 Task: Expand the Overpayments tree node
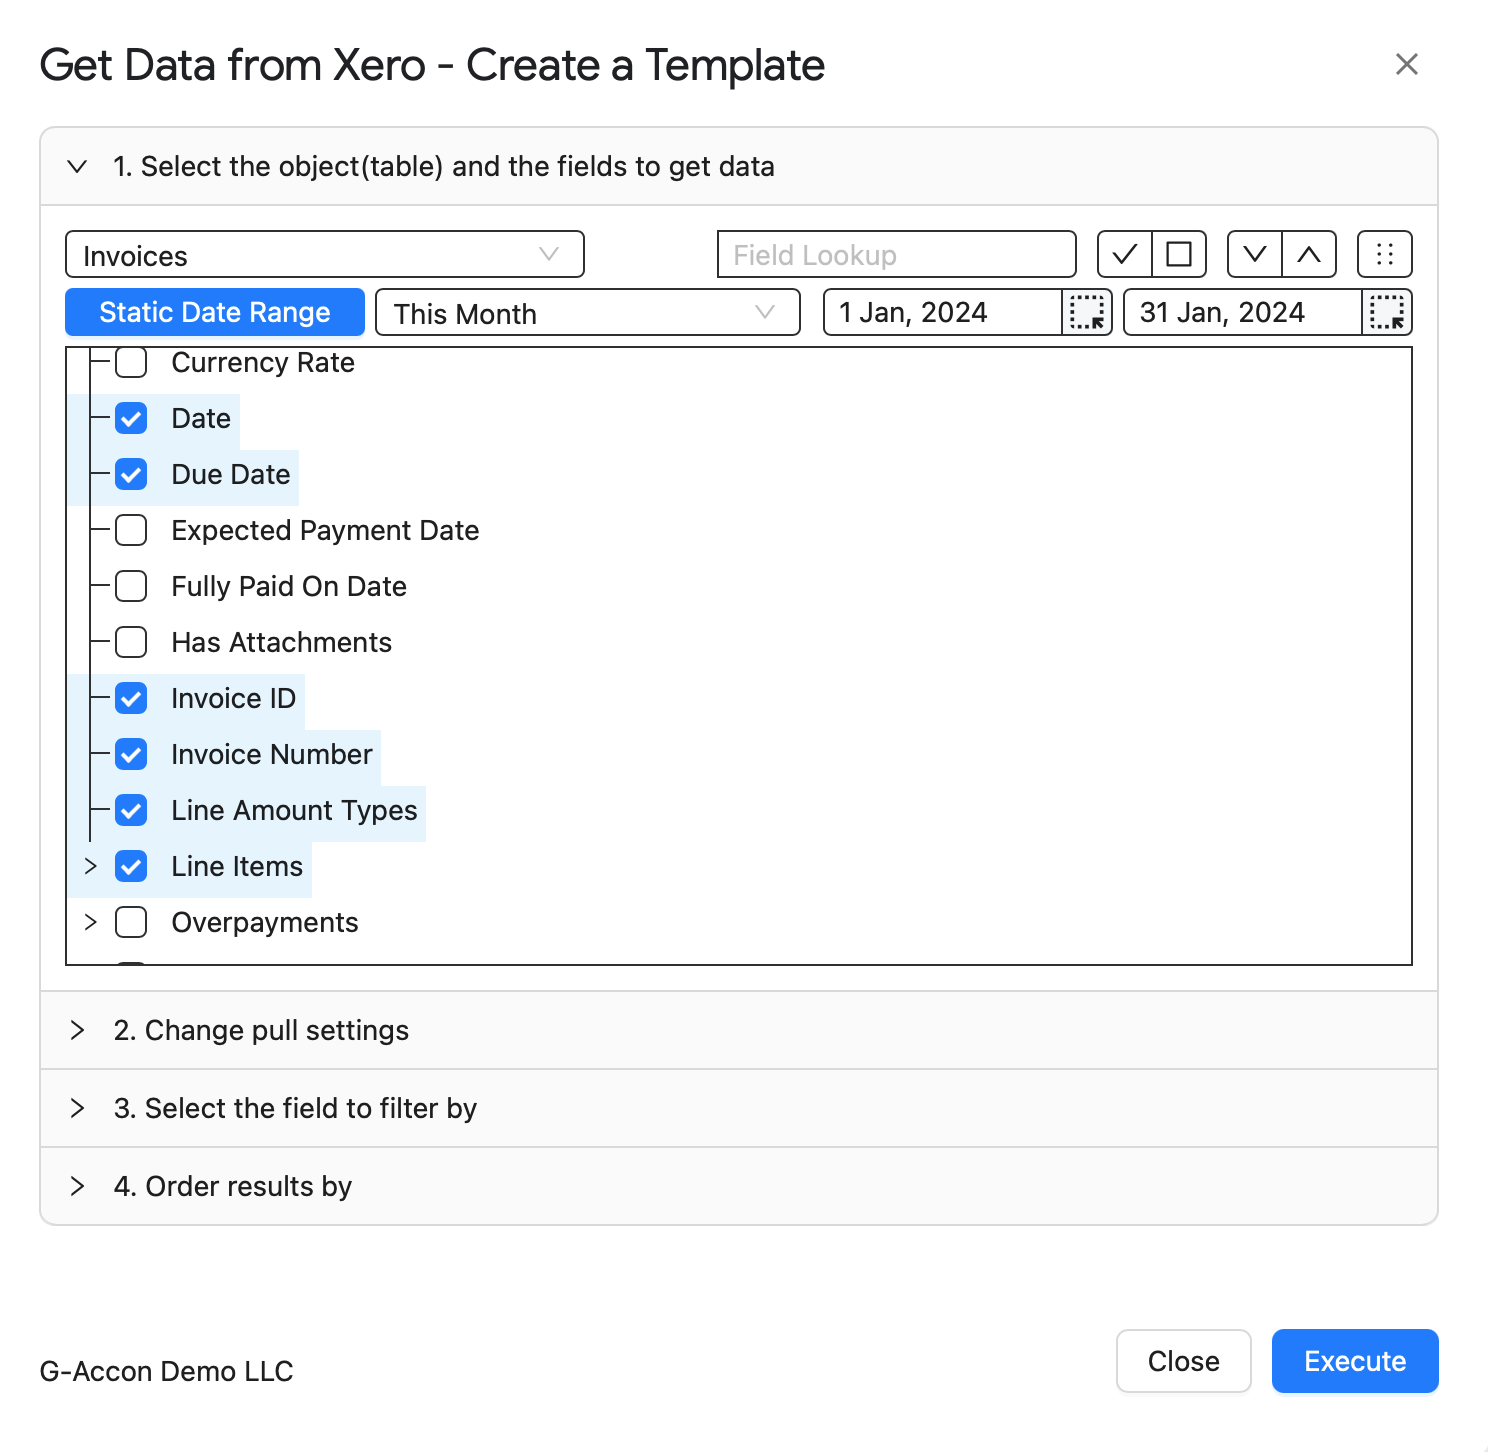point(90,922)
